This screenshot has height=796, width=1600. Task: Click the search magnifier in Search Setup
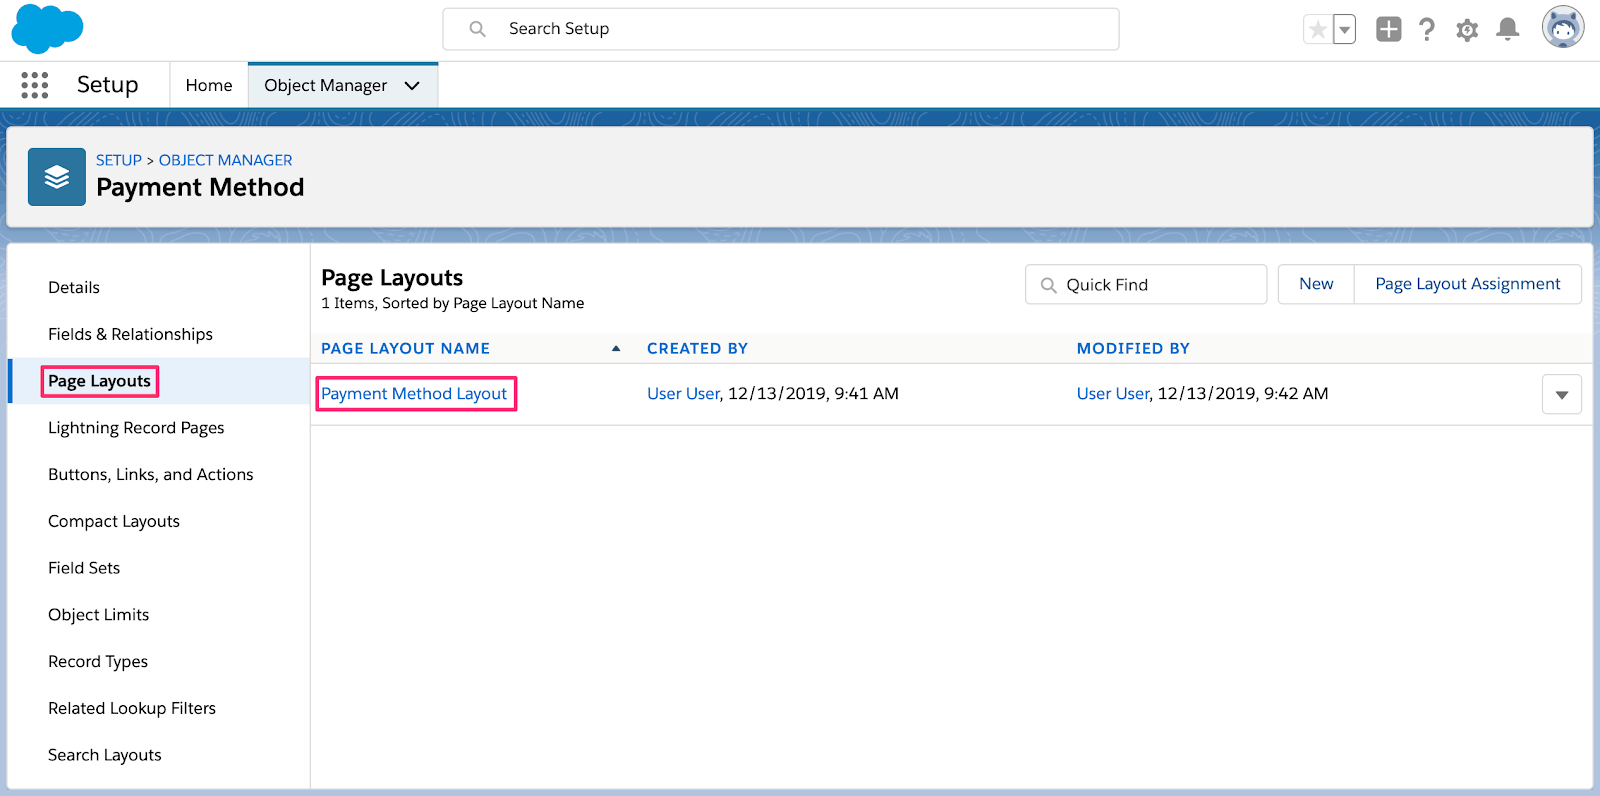(478, 29)
